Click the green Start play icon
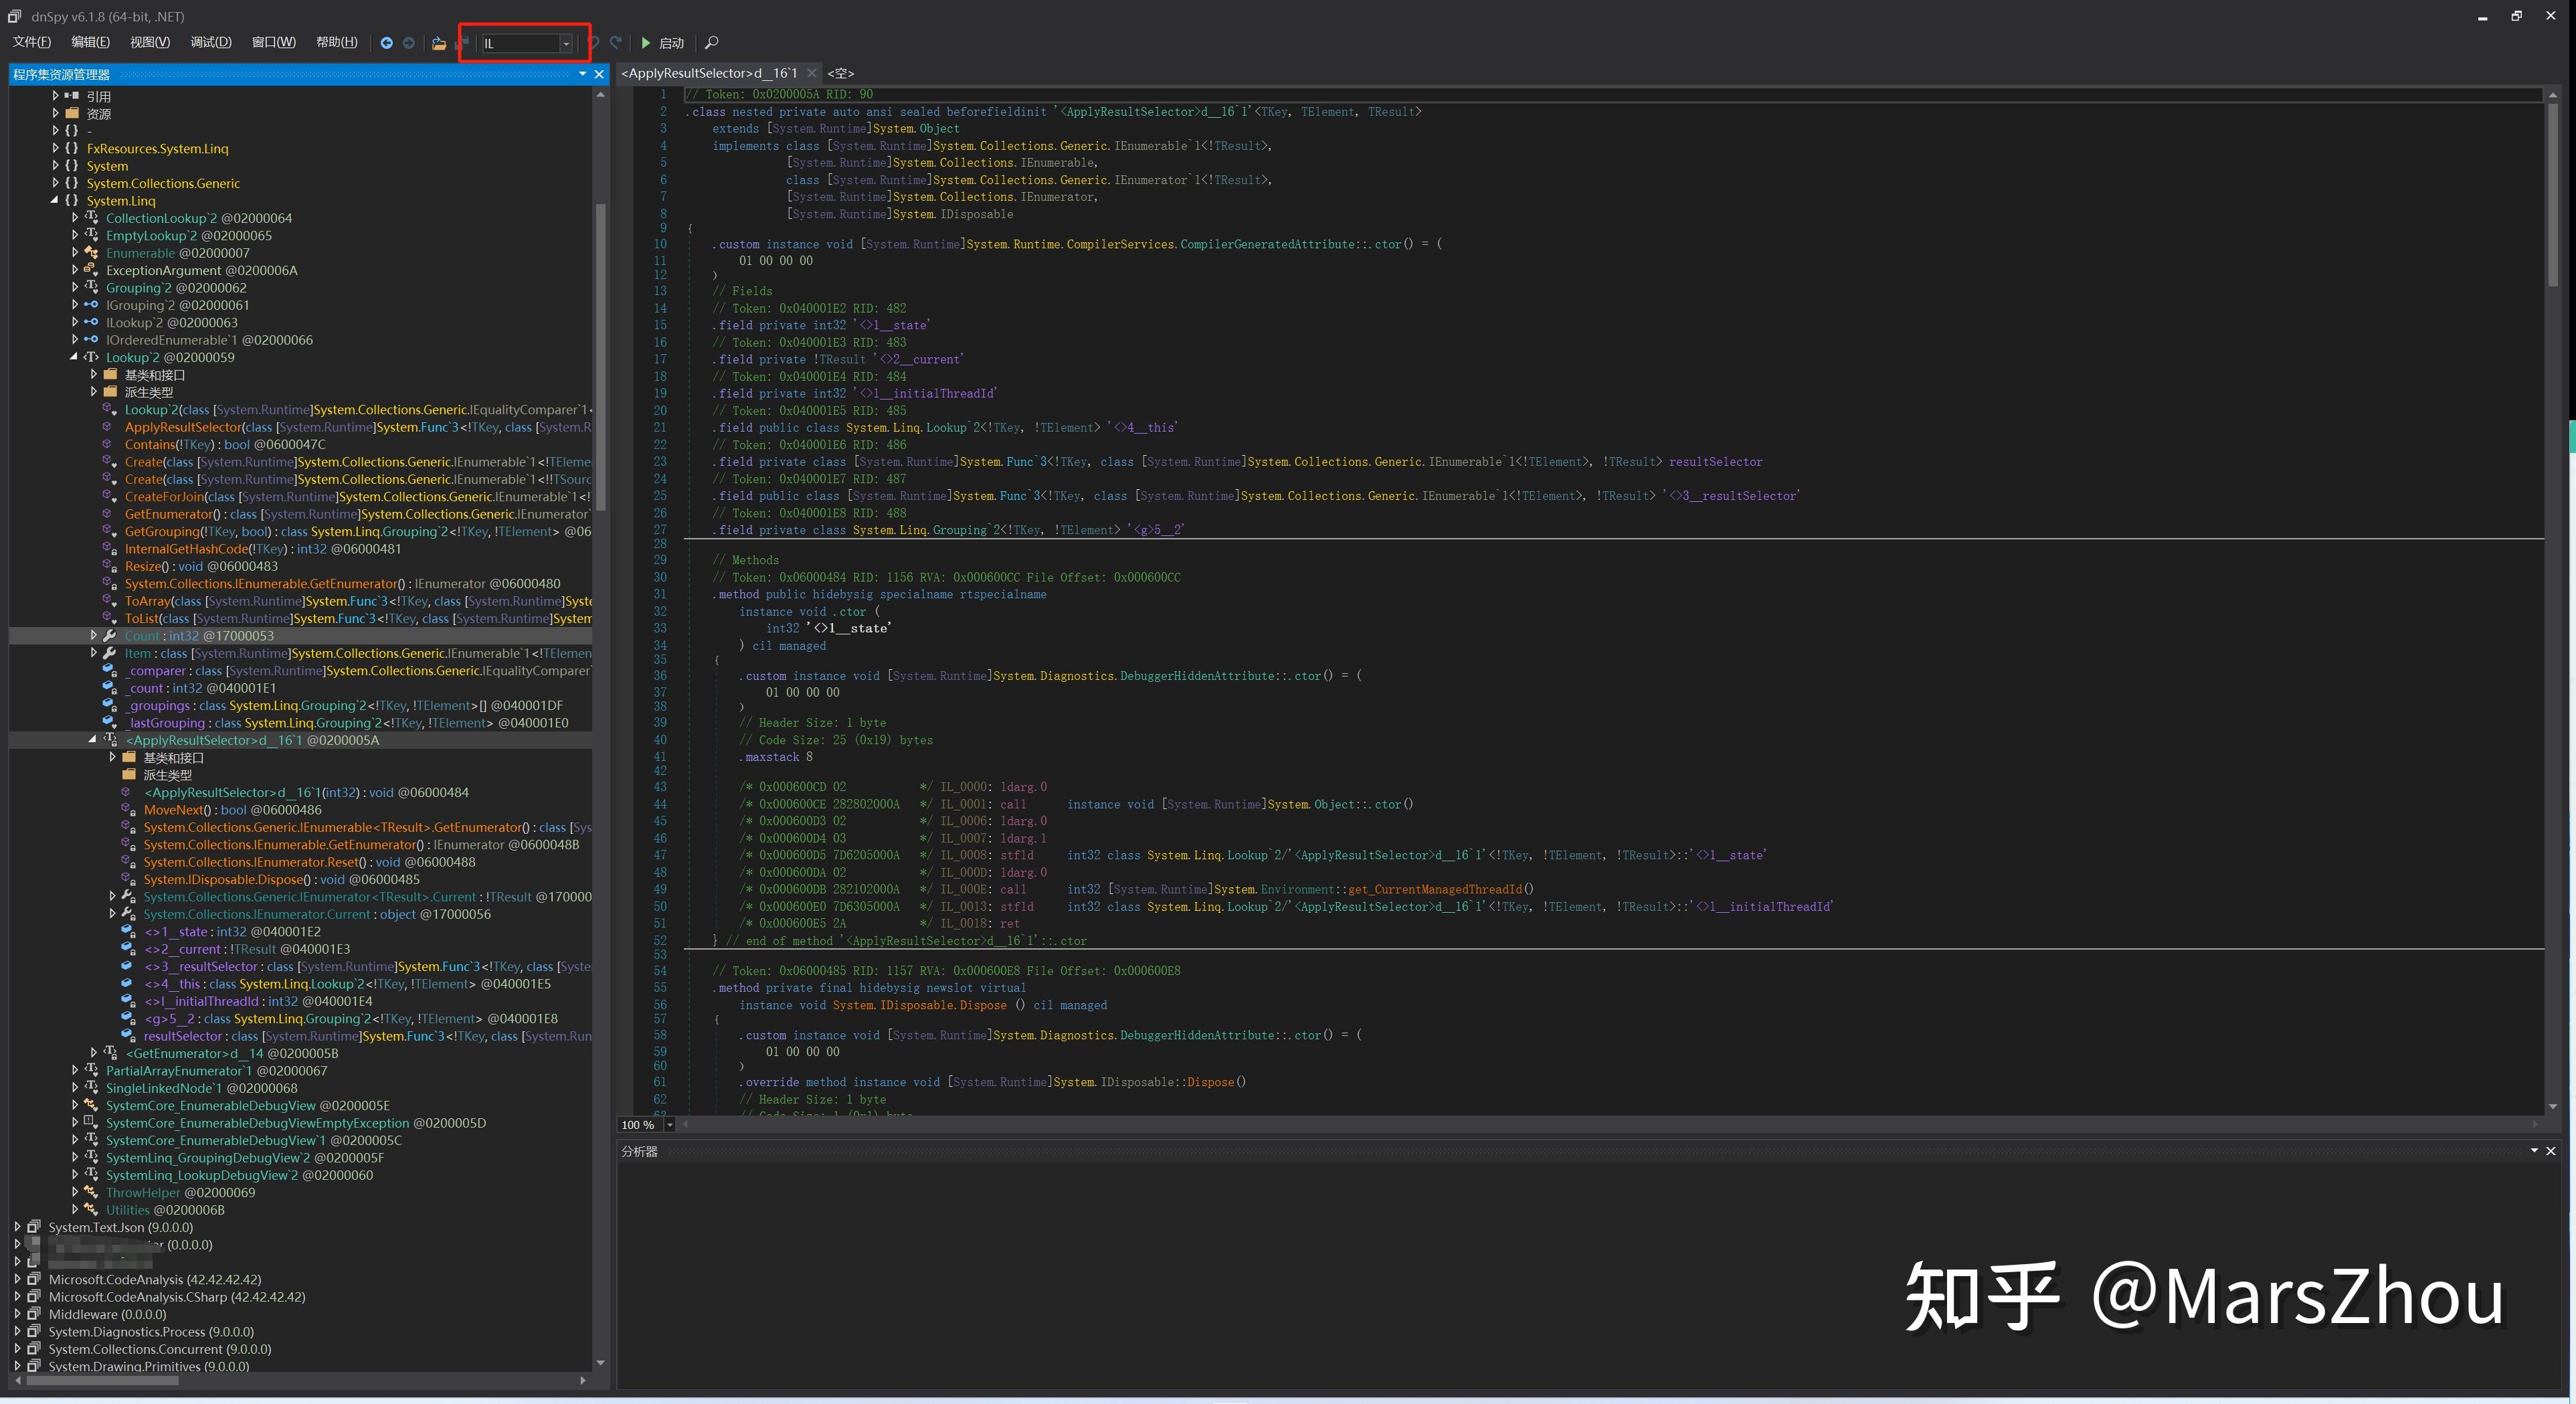This screenshot has width=2576, height=1404. [646, 43]
